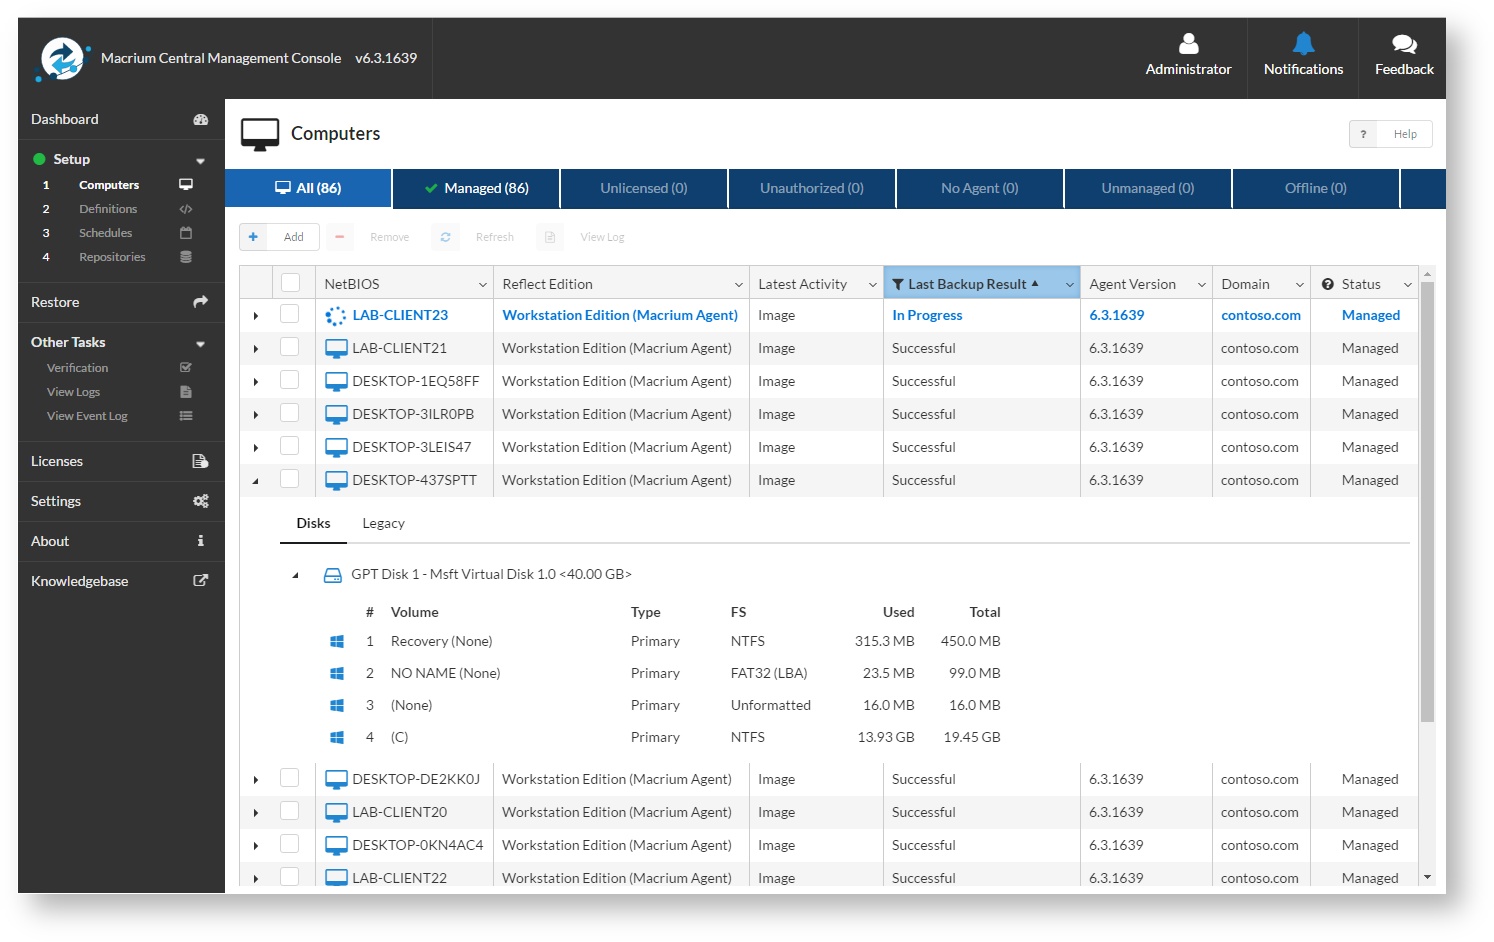
Task: Collapse the DESKTOP-437SPTT row details
Action: (x=256, y=481)
